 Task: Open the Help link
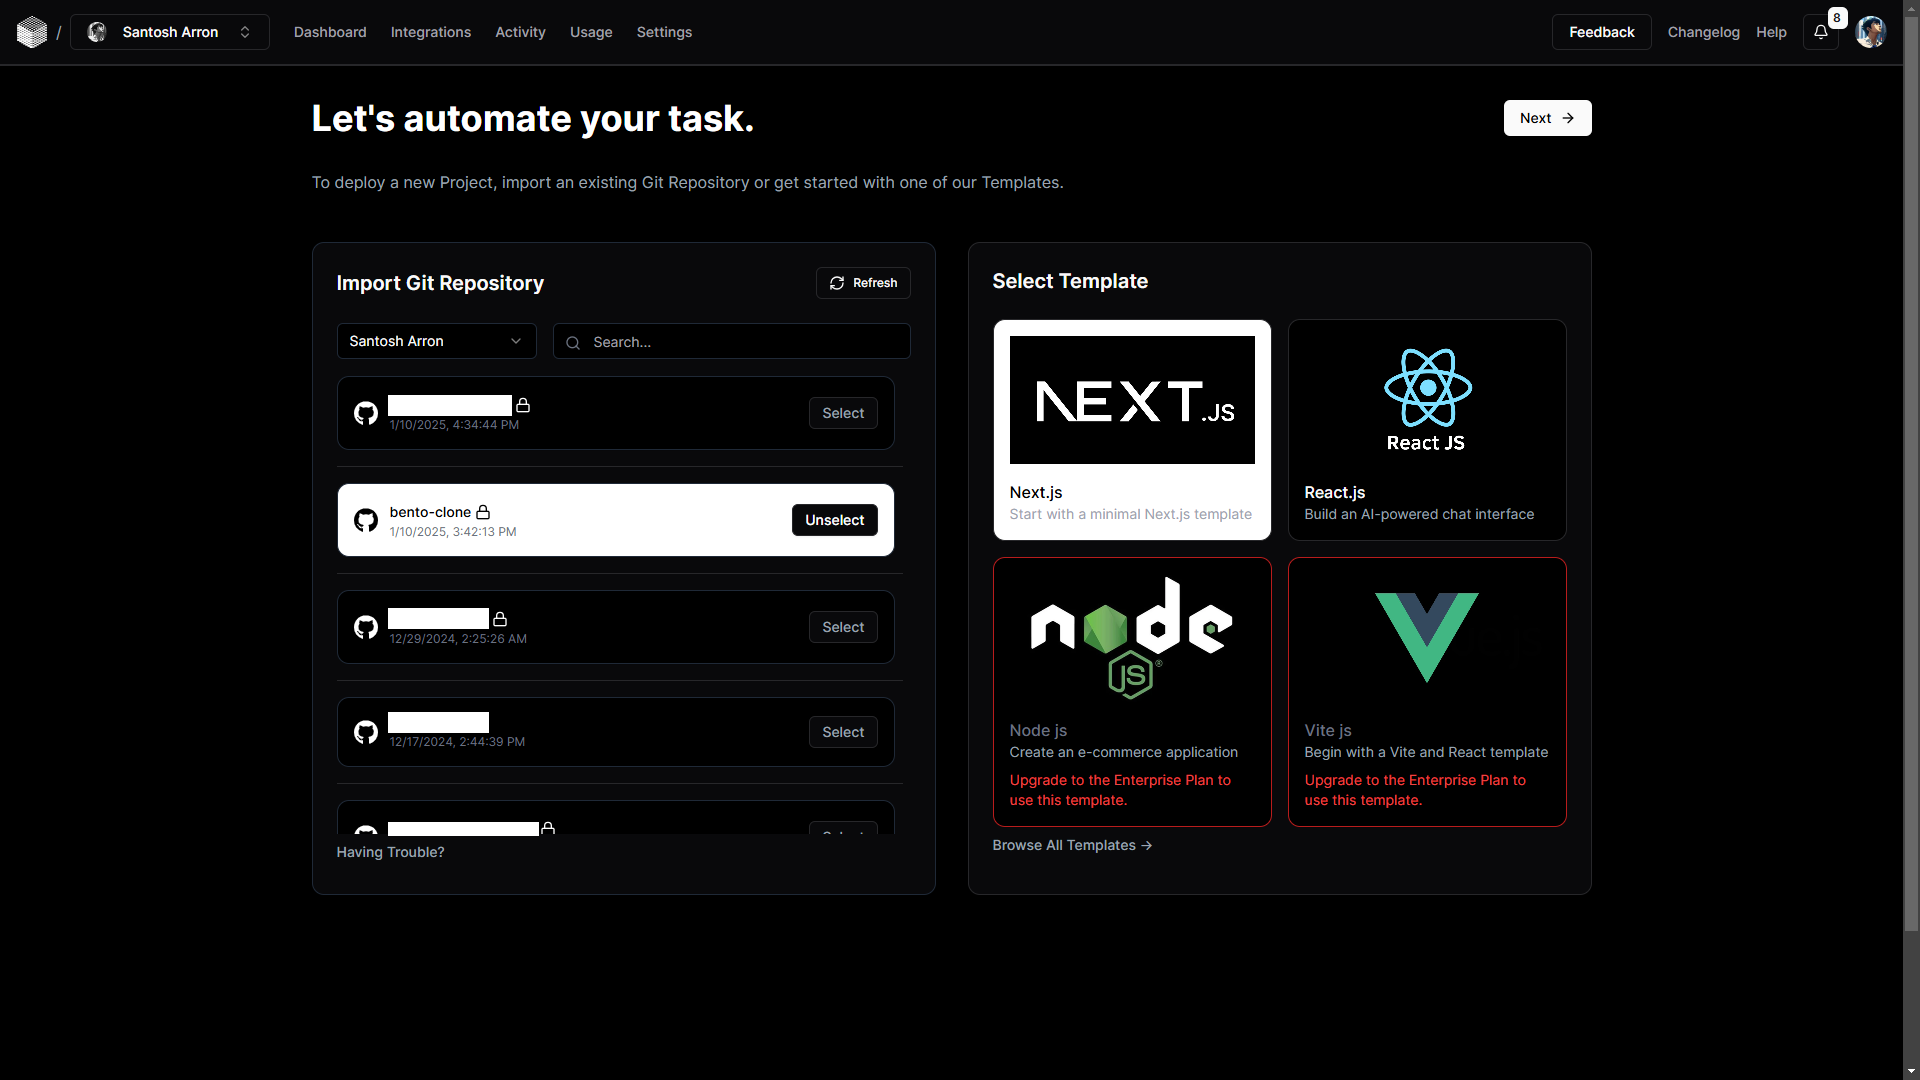1771,32
